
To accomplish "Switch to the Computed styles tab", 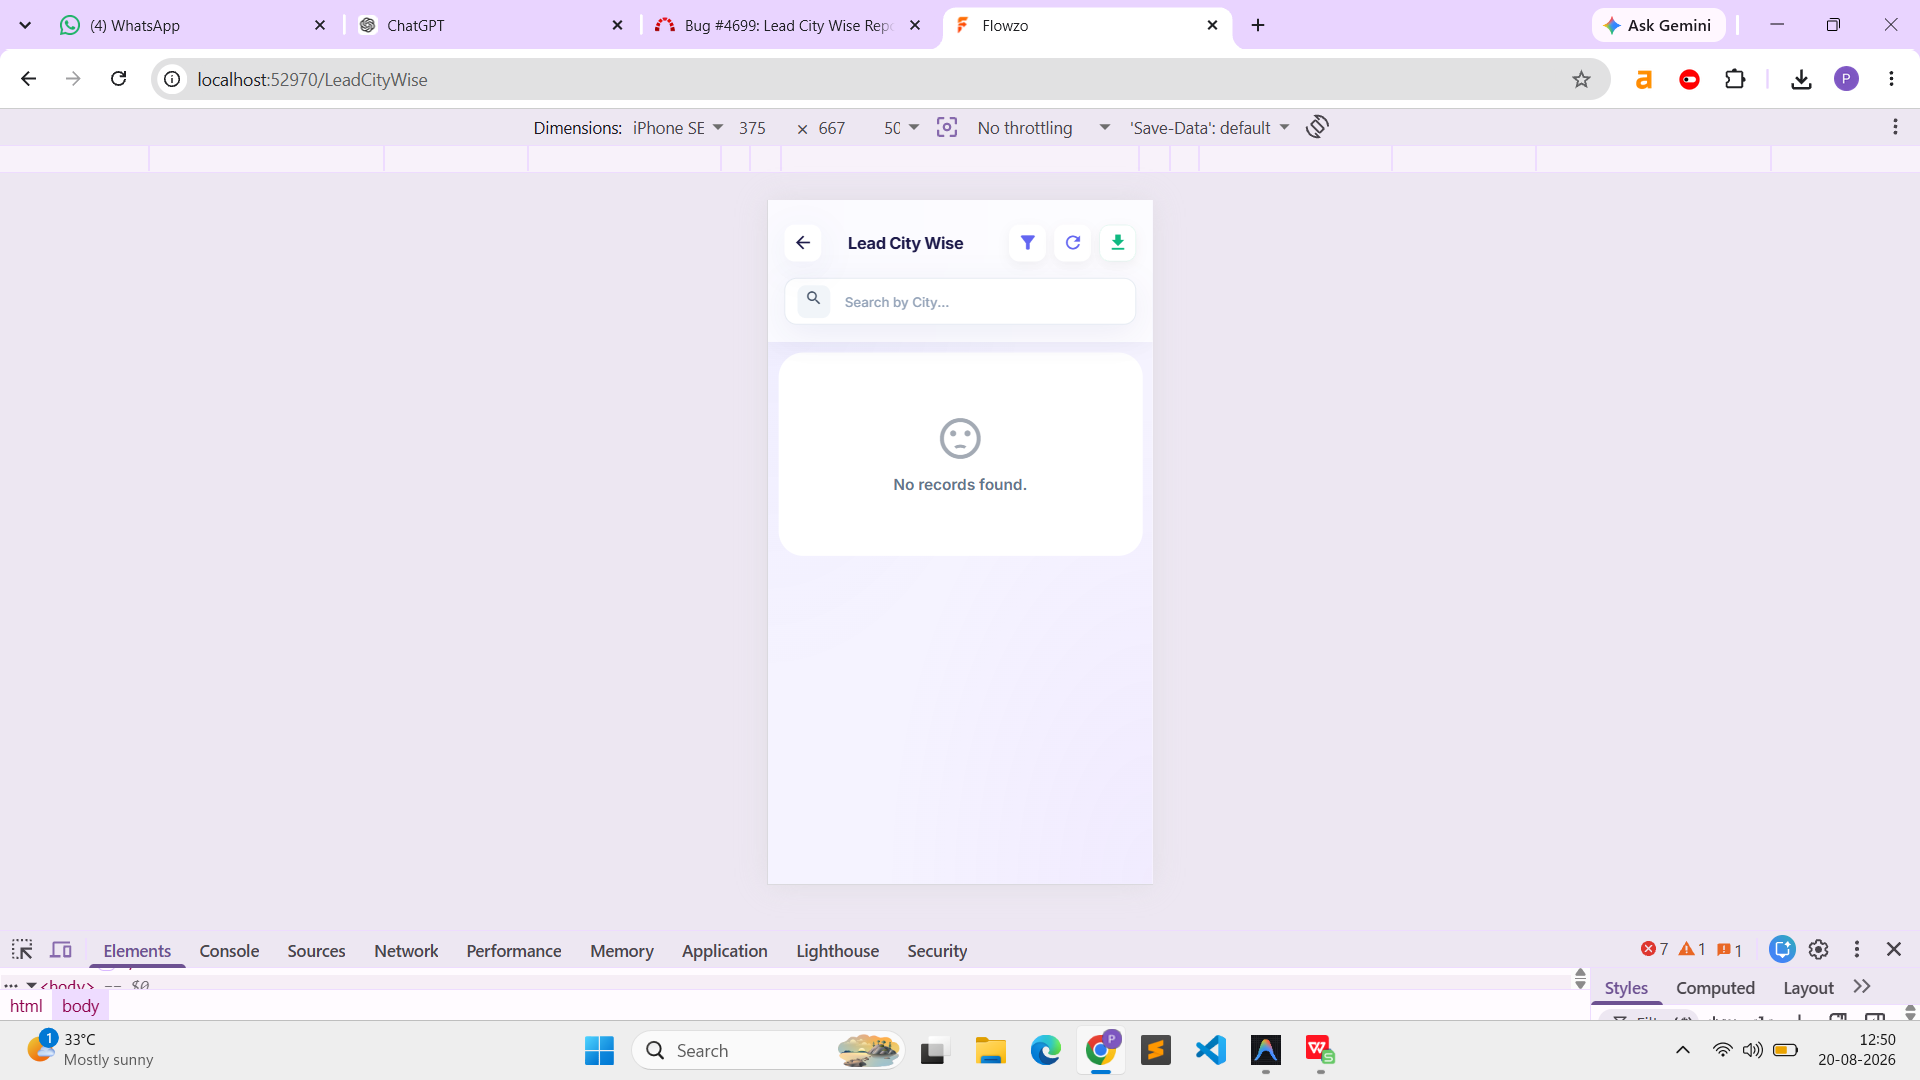I will coord(1715,988).
